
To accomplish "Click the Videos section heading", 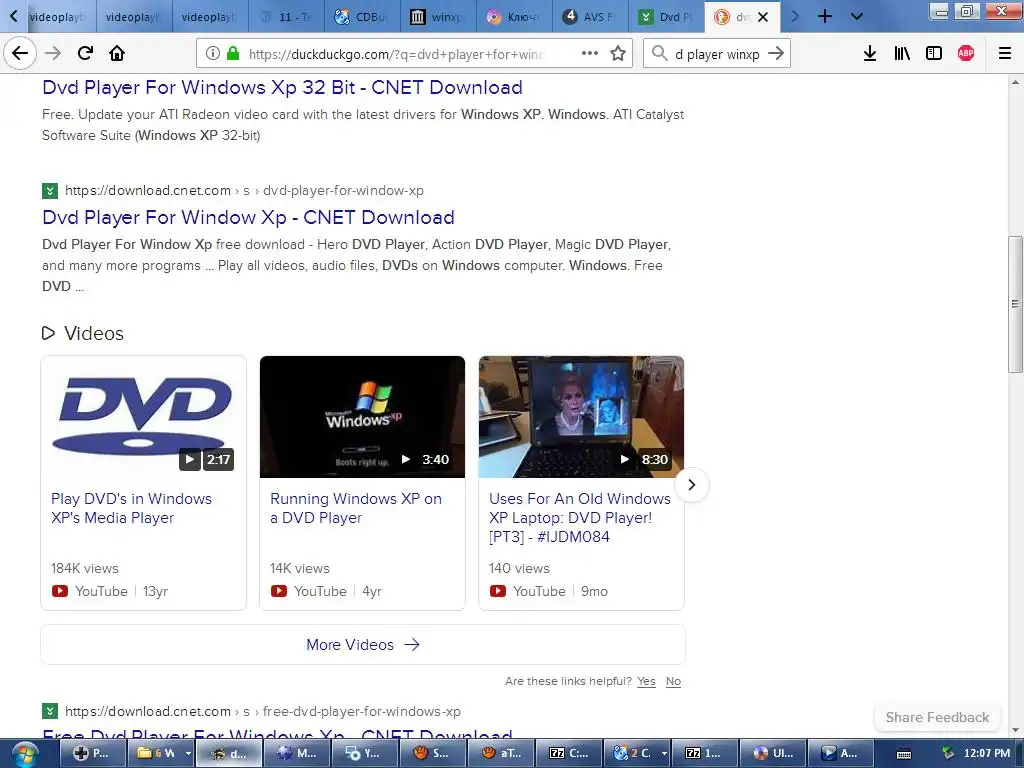I will coord(93,333).
